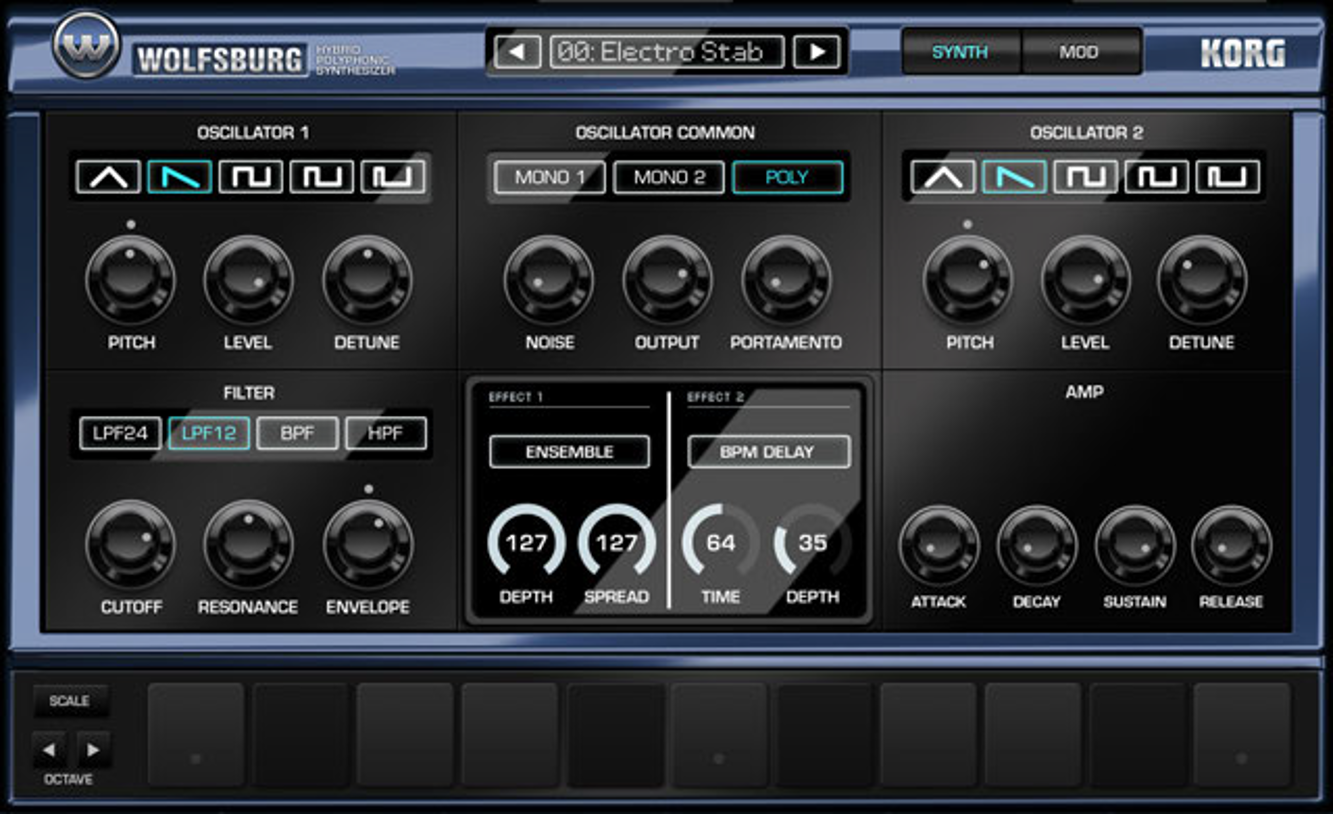Screen dimensions: 1333x814
Task: Click the filter CUTOFF knob
Action: 130,544
